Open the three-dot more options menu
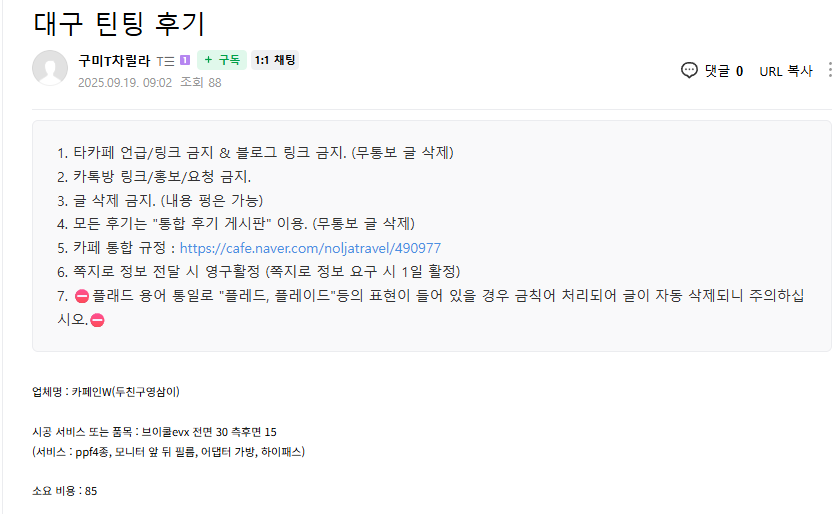The height and width of the screenshot is (514, 838). coord(830,70)
